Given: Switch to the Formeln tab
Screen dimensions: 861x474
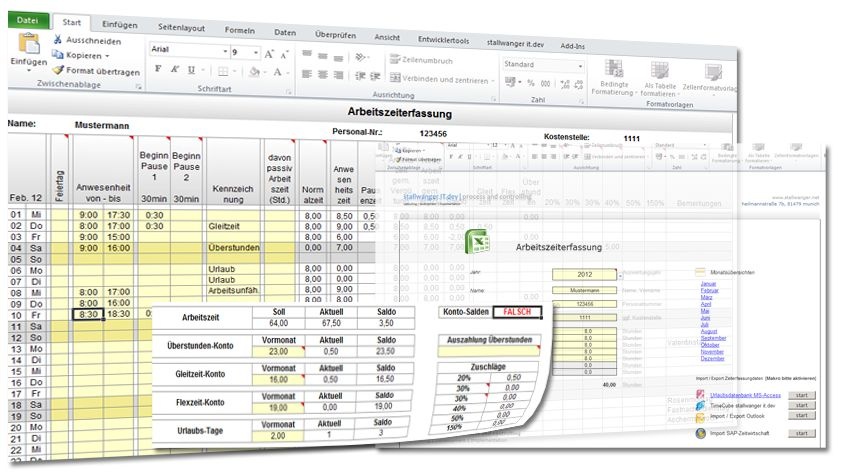Looking at the screenshot, I should 239,30.
